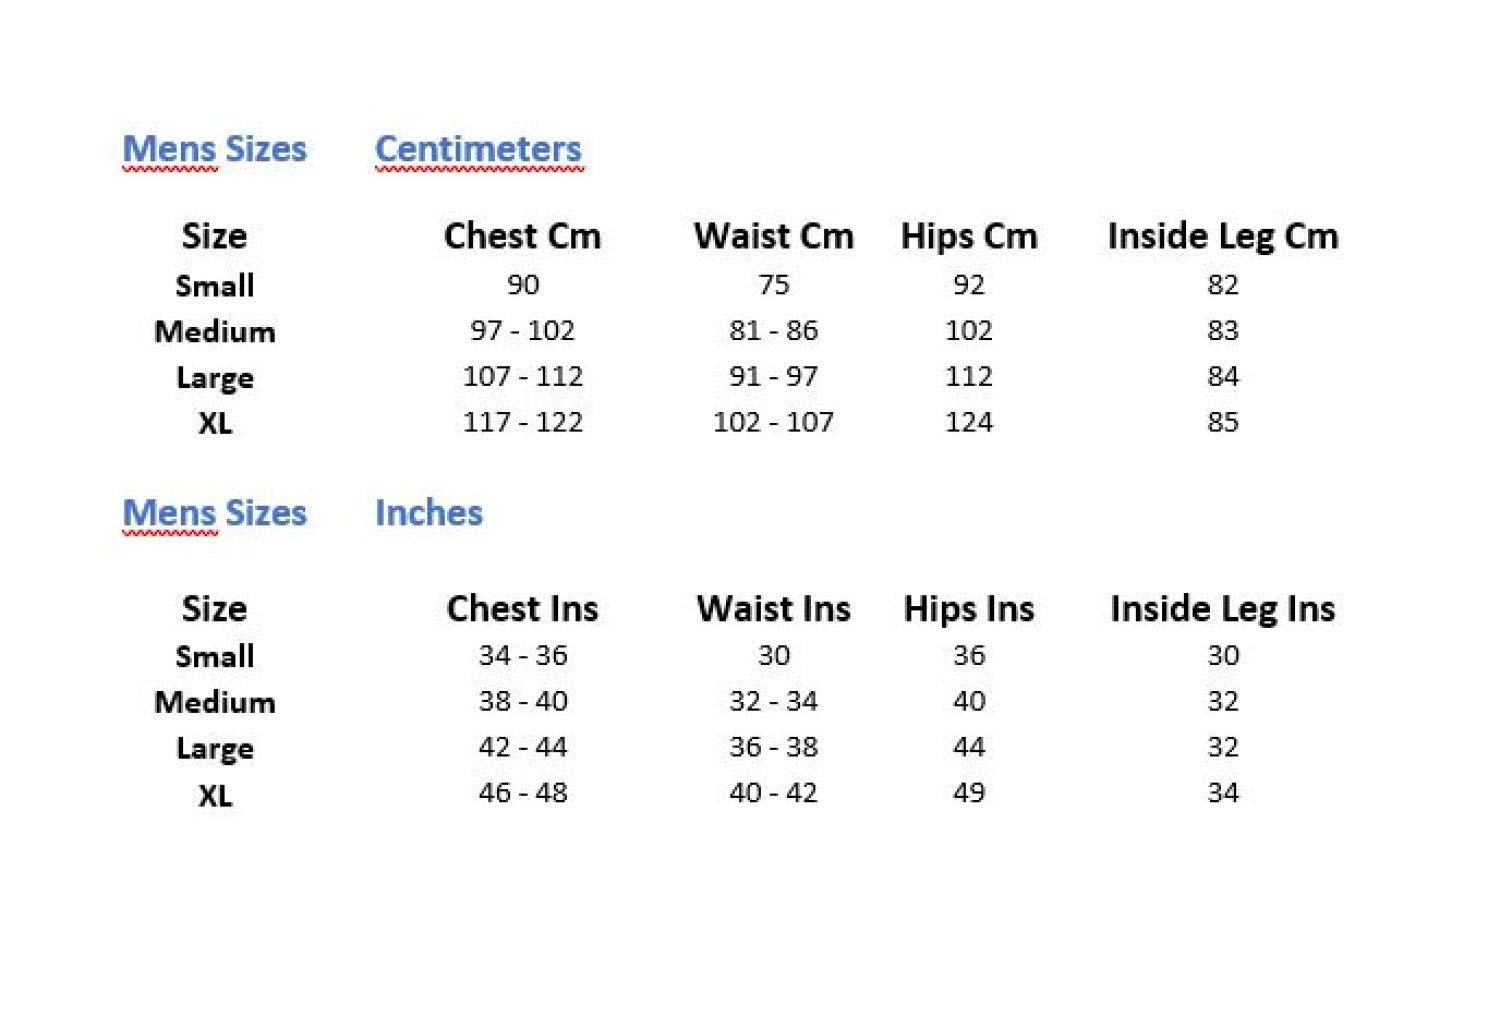1500x1029 pixels.
Task: Click the 'Inside Leg Cm' column header
Action: [x=1222, y=236]
